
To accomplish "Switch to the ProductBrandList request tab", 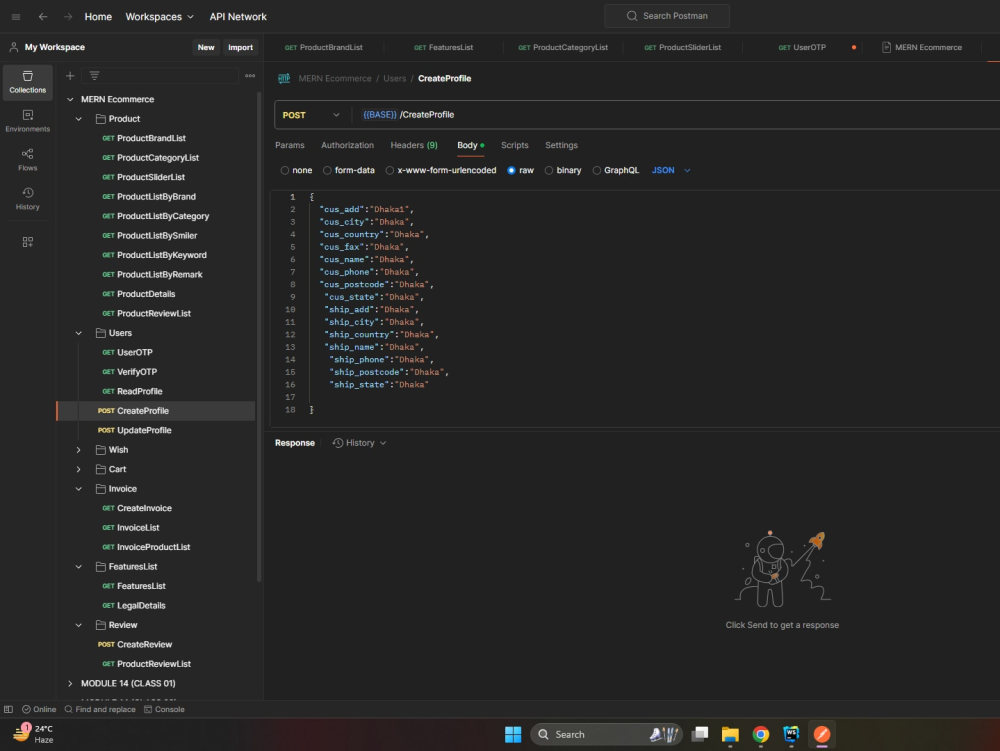I will 324,47.
